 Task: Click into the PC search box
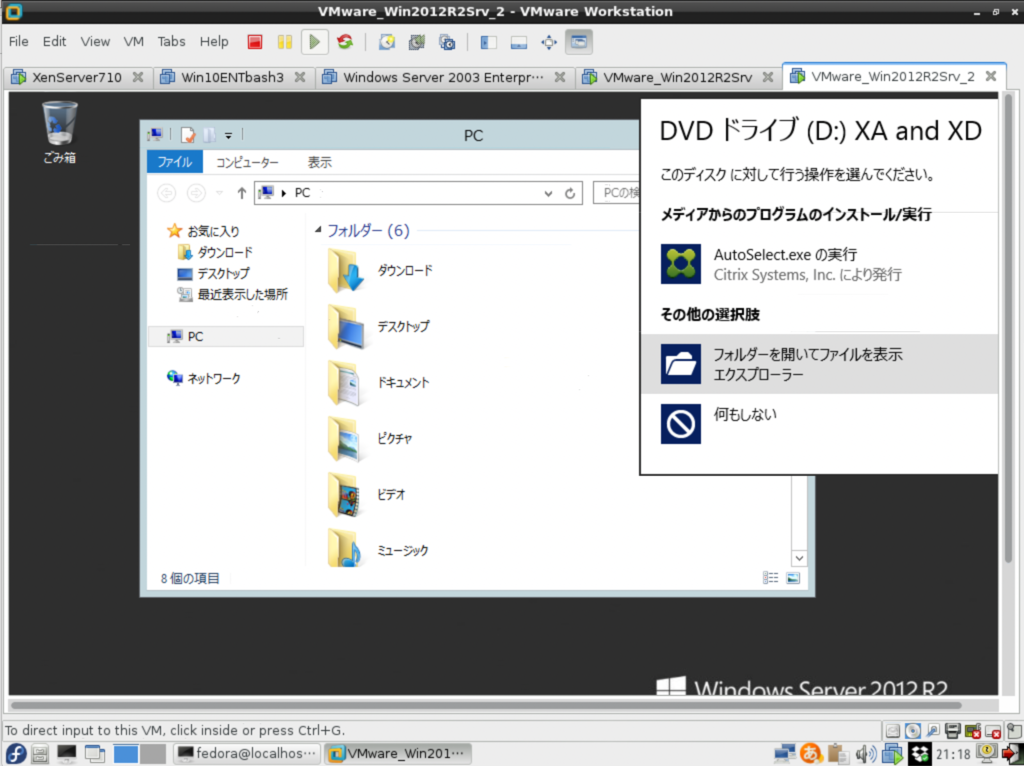pos(617,193)
